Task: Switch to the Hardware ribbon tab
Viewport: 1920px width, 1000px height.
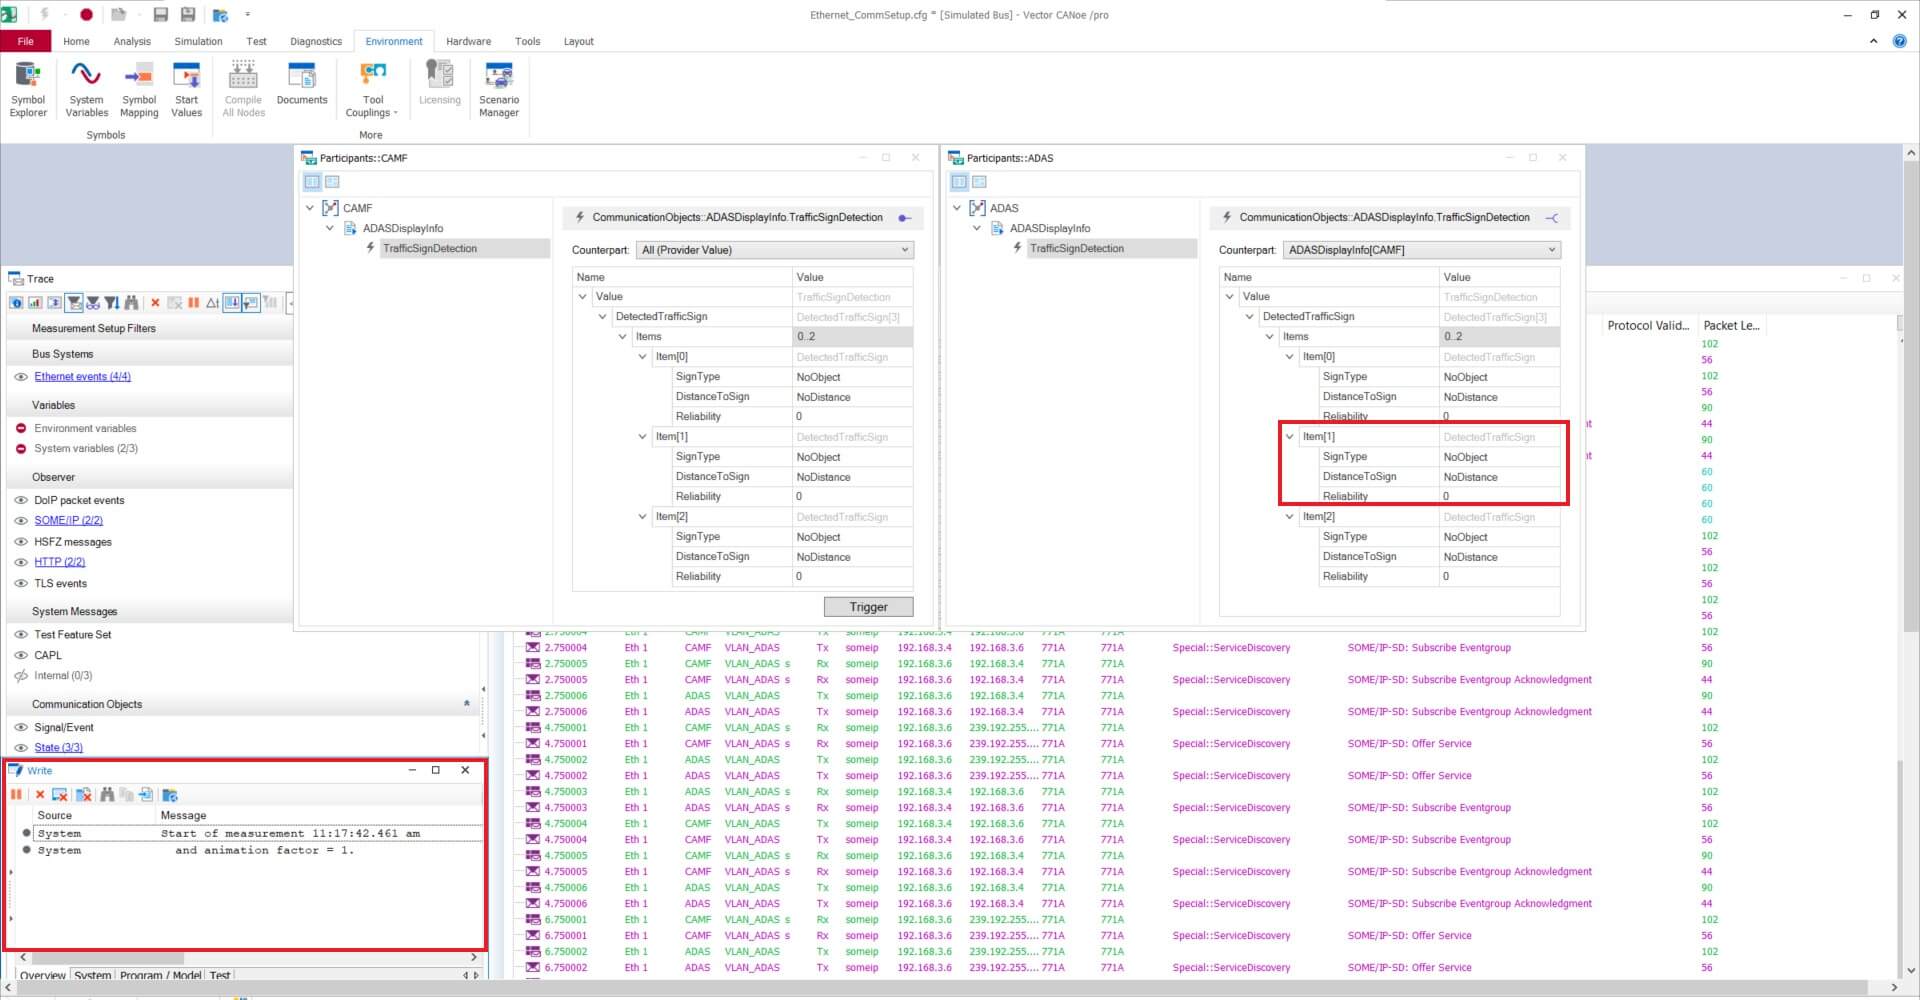Action: [468, 41]
